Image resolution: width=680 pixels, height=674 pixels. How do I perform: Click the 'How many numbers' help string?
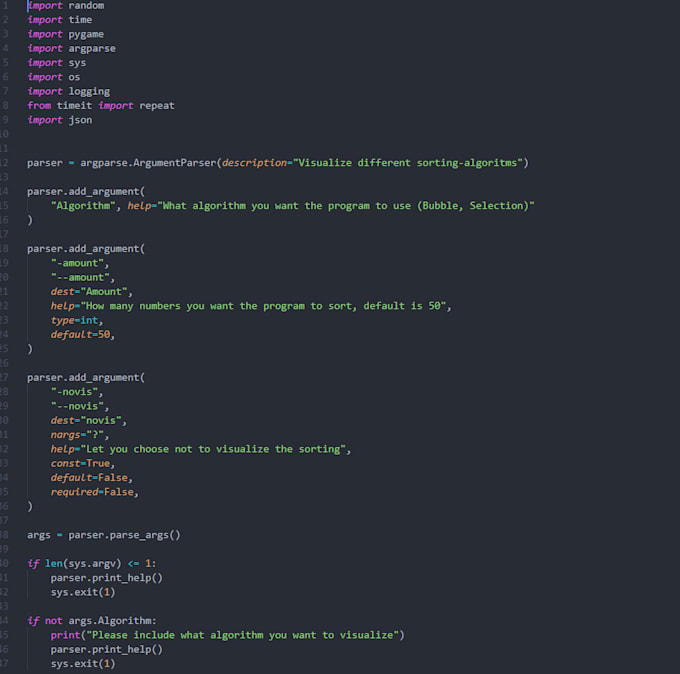coord(263,306)
